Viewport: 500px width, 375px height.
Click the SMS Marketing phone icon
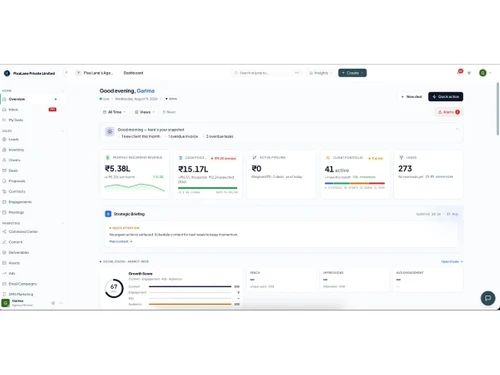pyautogui.click(x=4, y=294)
